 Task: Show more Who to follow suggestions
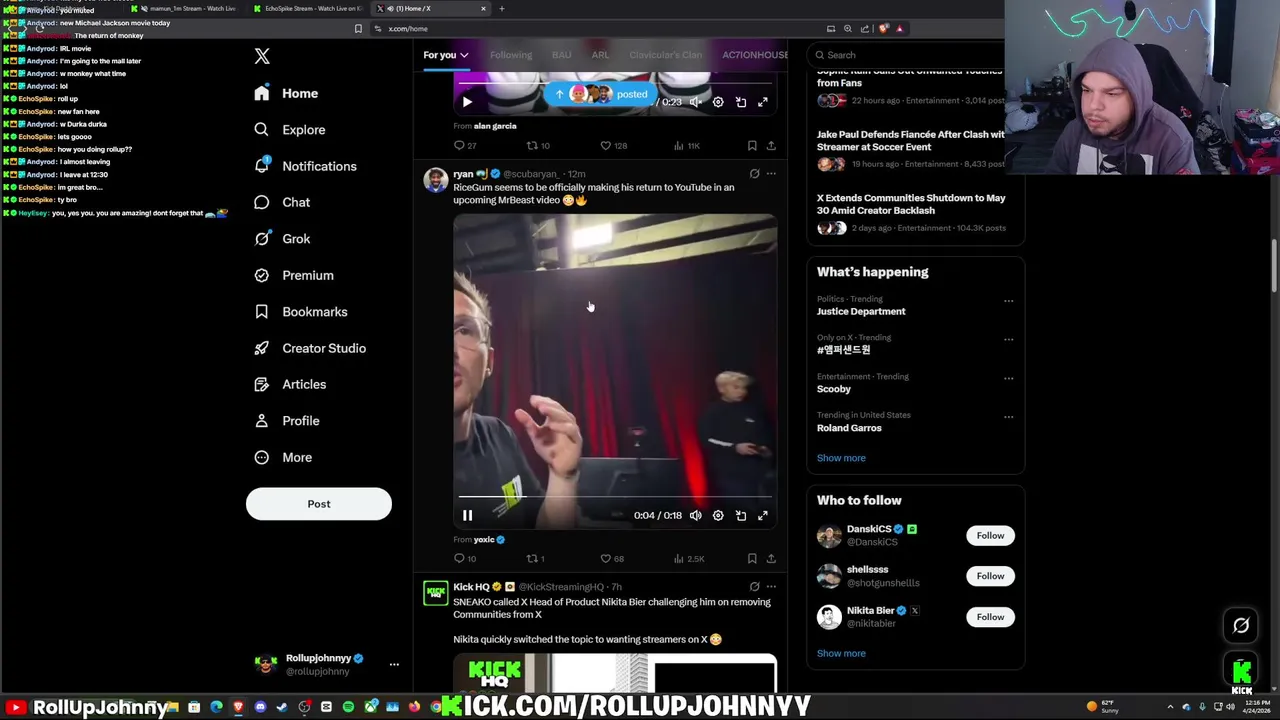[841, 654]
